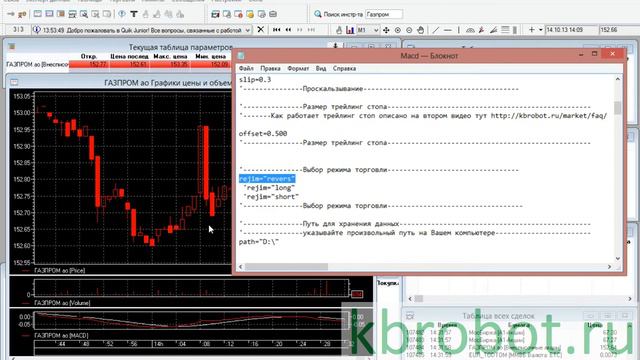Click the Таблица всех сделок title
The width and height of the screenshot is (640, 360).
click(498, 316)
